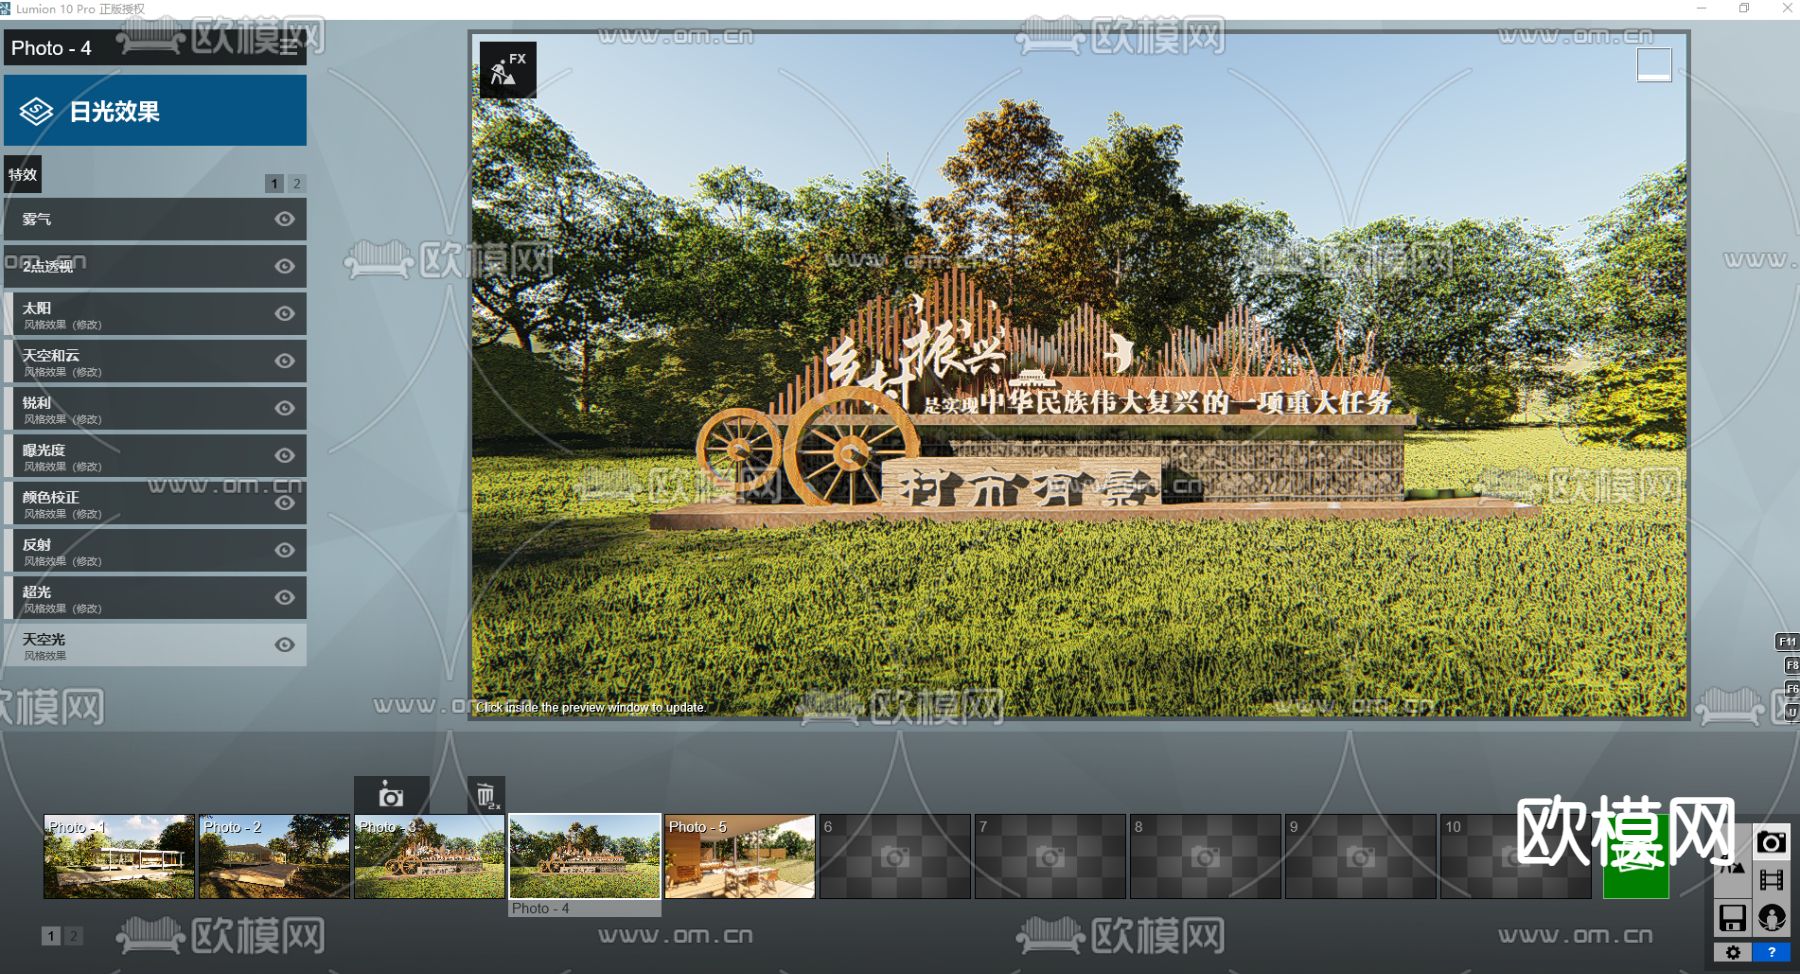Hide the 天空和云 effect

285,360
